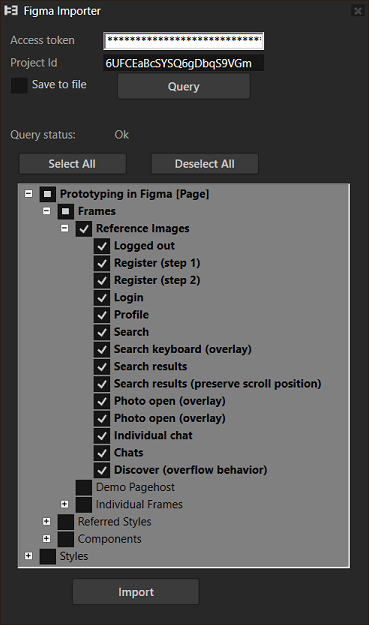Select the Reference Images label

tap(143, 229)
